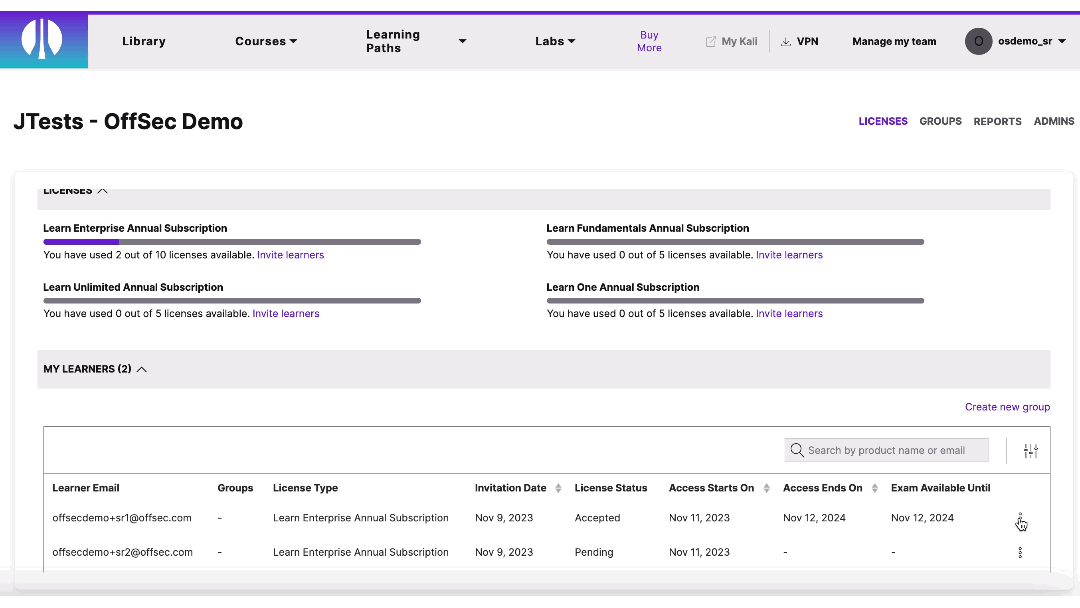
Task: Open the Courses dropdown menu
Action: tap(265, 41)
